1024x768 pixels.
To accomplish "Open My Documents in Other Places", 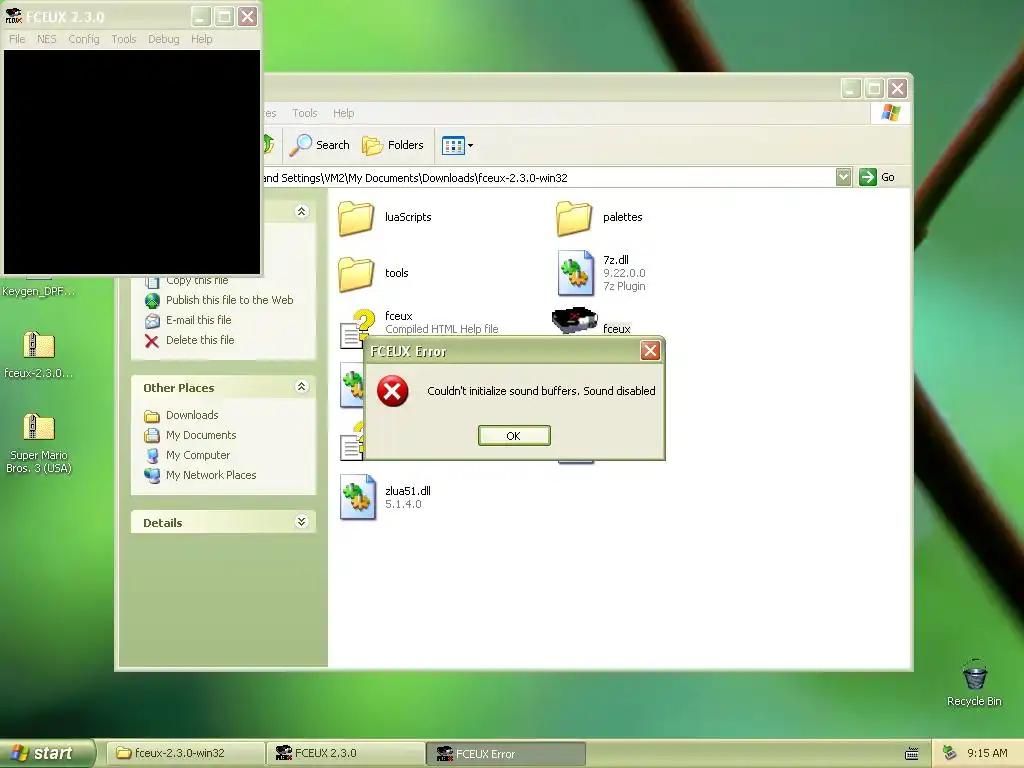I will click(201, 436).
